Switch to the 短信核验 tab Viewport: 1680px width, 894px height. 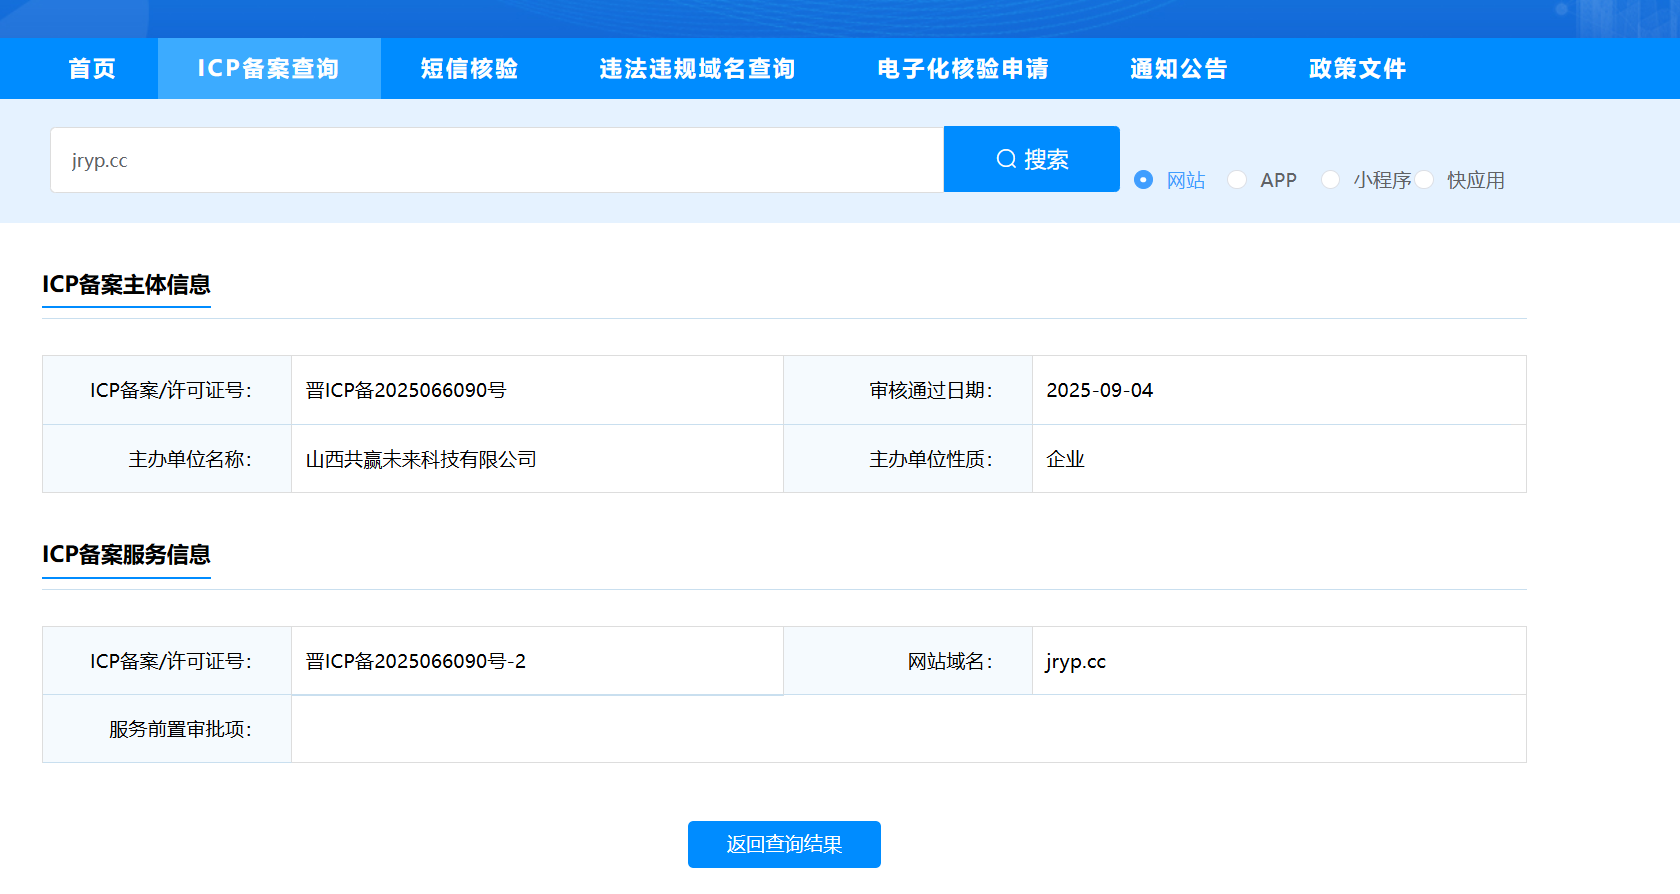(x=469, y=68)
